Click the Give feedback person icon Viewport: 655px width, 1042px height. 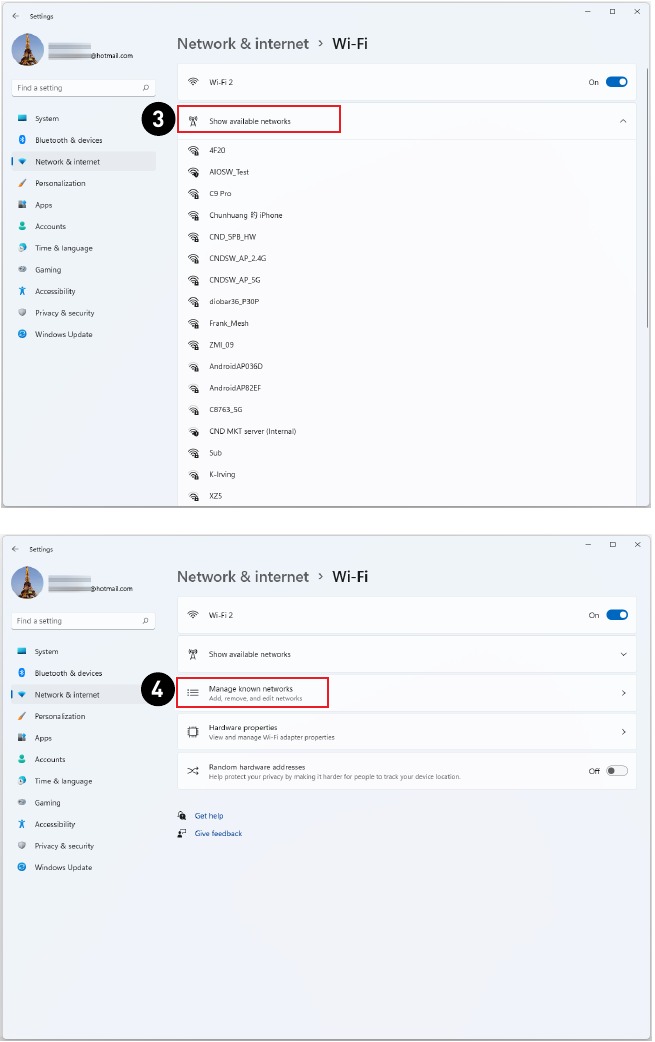coord(182,833)
